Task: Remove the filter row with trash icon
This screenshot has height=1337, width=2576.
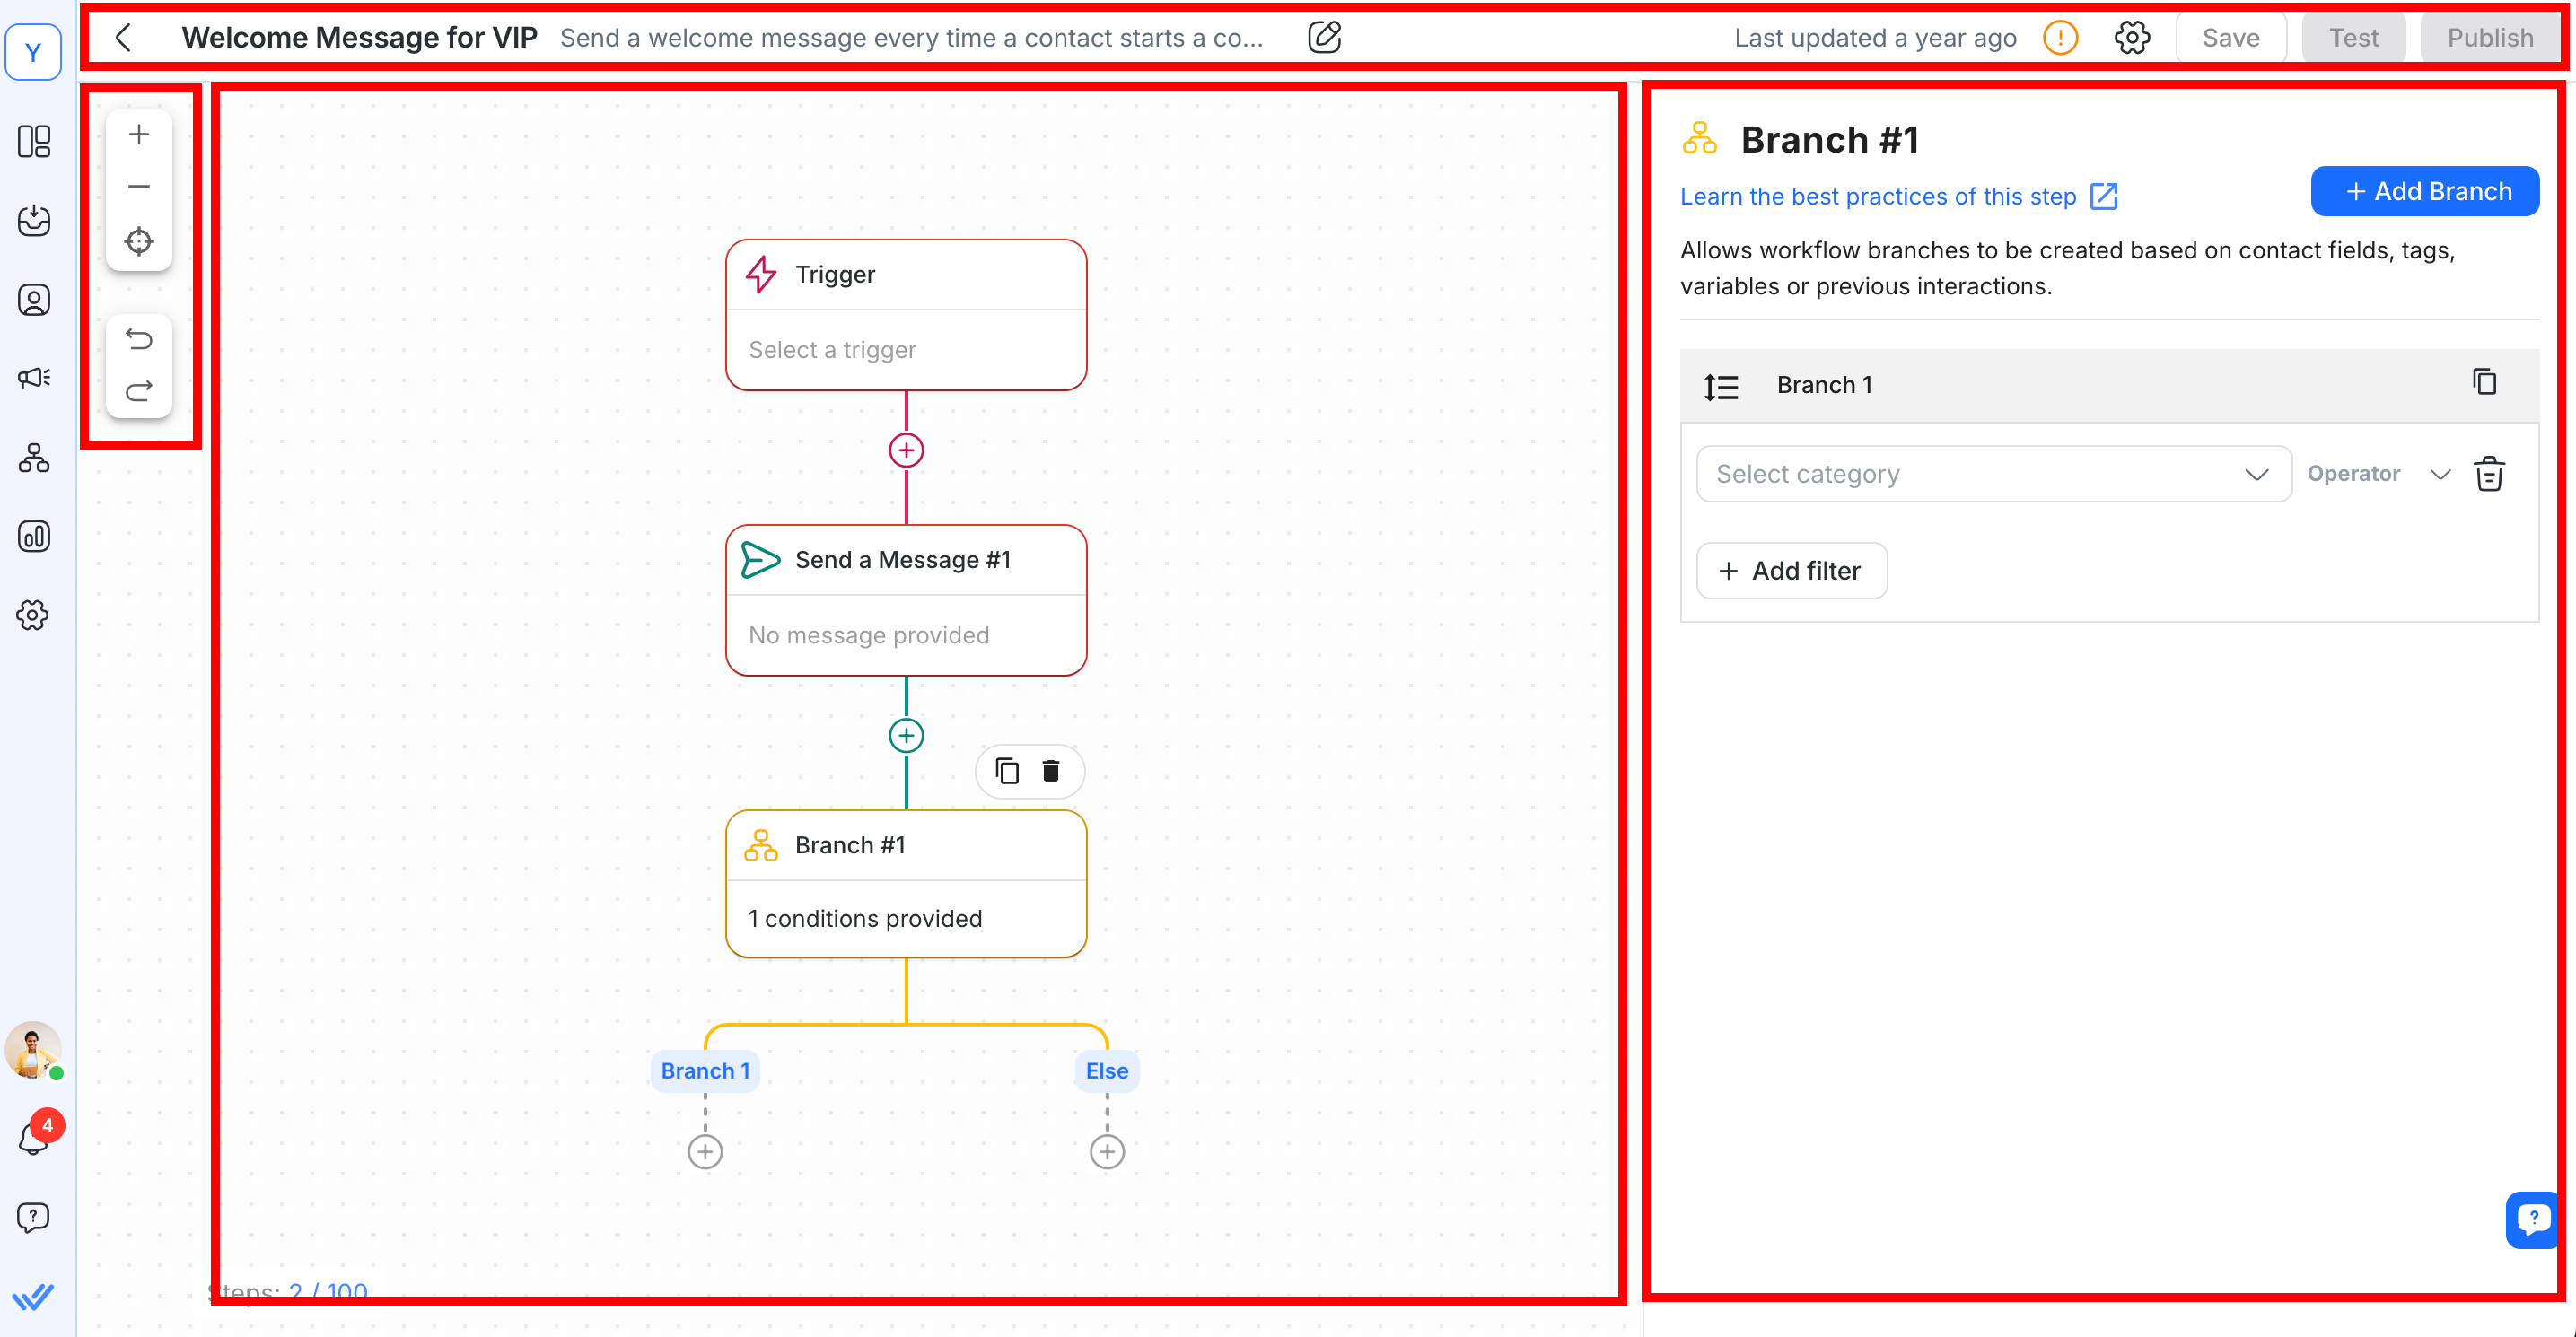Action: [2489, 474]
